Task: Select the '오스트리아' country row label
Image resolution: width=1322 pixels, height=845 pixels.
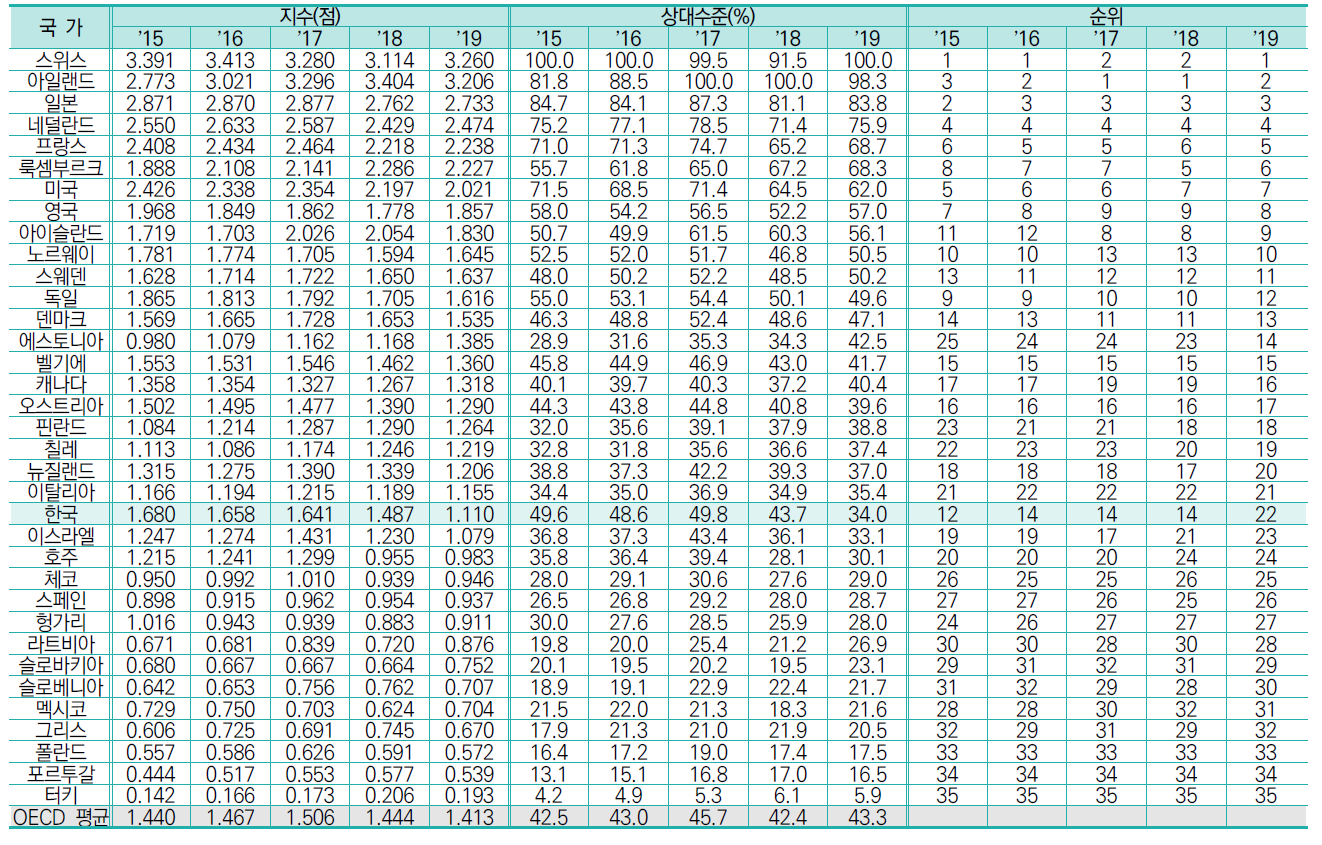Action: (61, 407)
